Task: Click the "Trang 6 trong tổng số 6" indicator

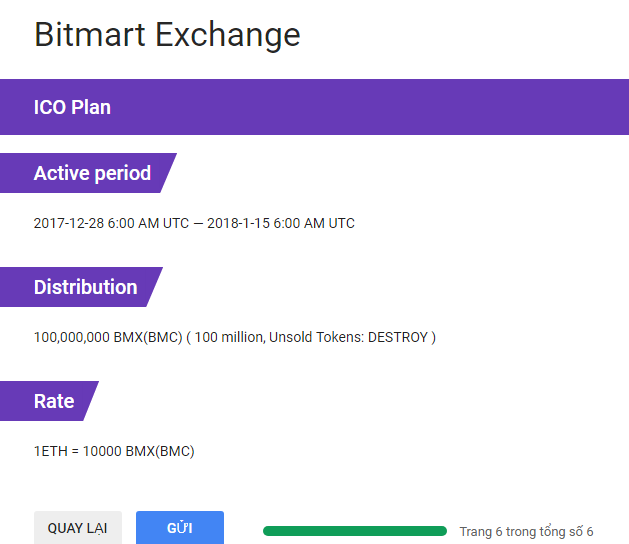Action: click(x=526, y=532)
